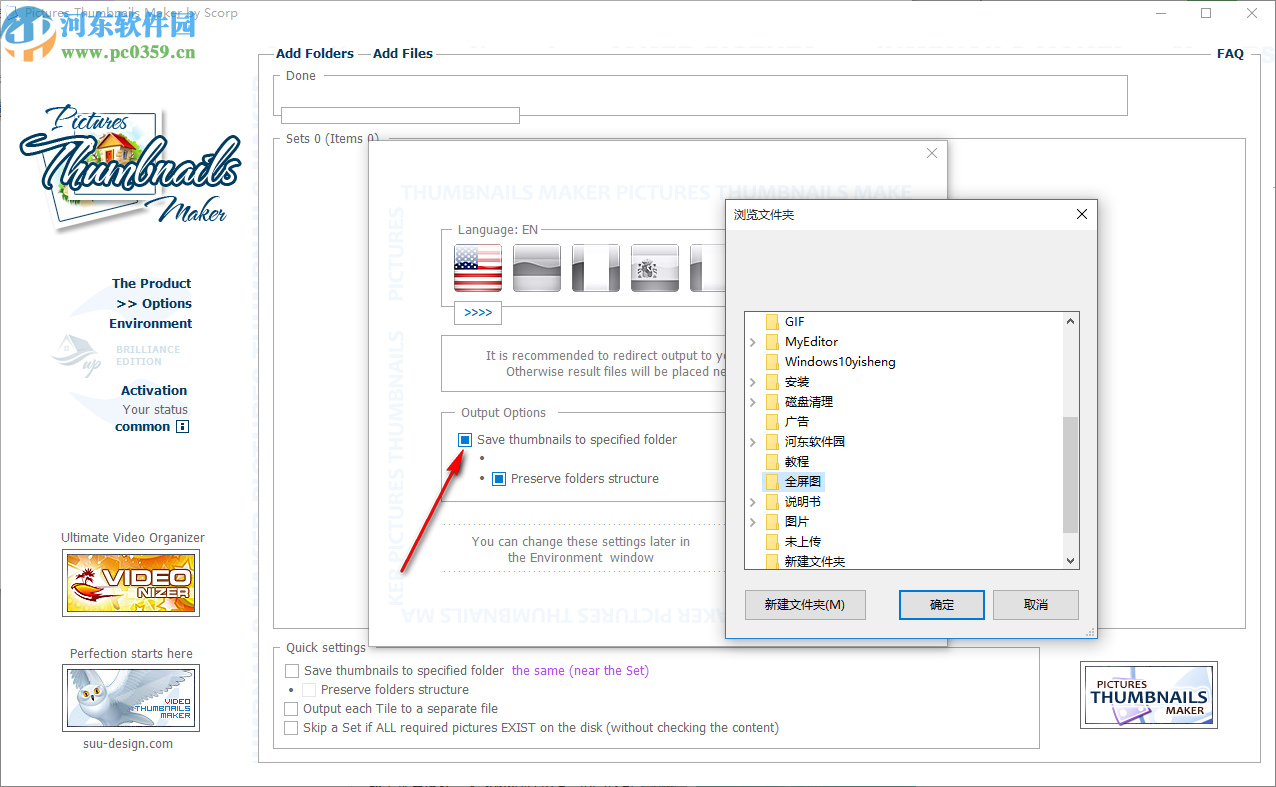Click the progress bar under Done
The width and height of the screenshot is (1276, 787).
click(400, 115)
